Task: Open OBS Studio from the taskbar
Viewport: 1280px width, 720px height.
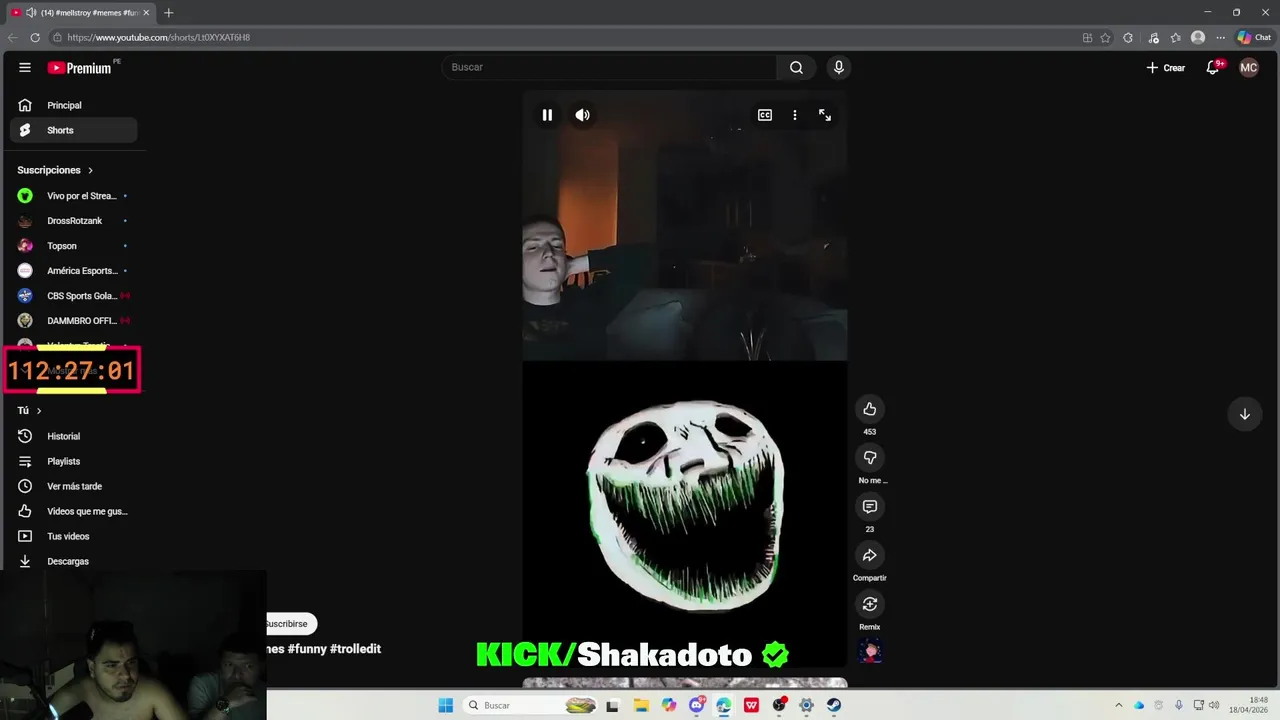Action: pyautogui.click(x=779, y=705)
